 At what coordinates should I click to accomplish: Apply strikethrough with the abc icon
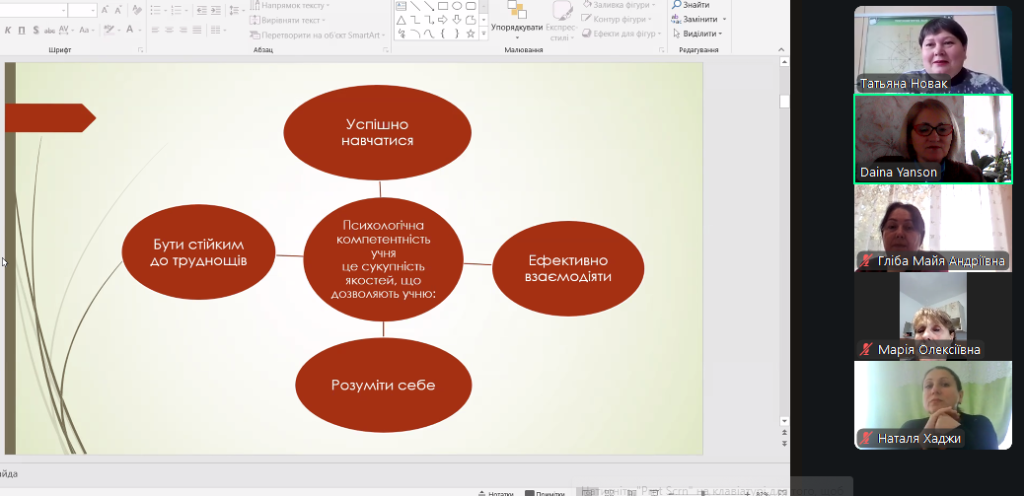pos(52,30)
